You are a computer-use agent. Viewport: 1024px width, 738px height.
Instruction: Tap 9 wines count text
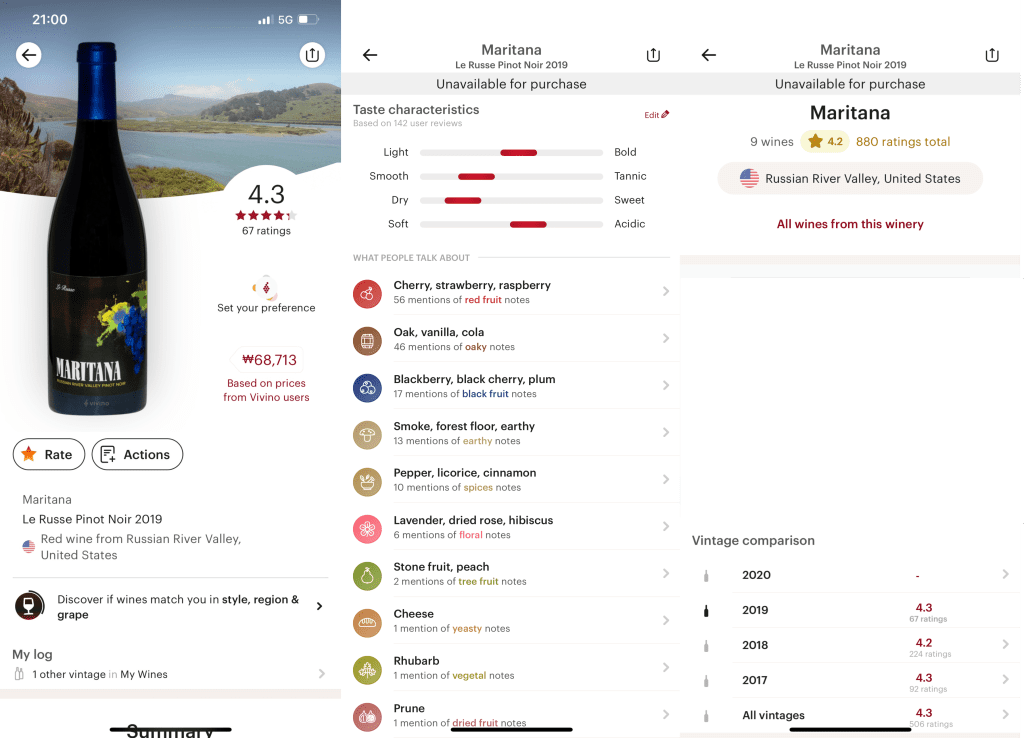[x=771, y=142]
